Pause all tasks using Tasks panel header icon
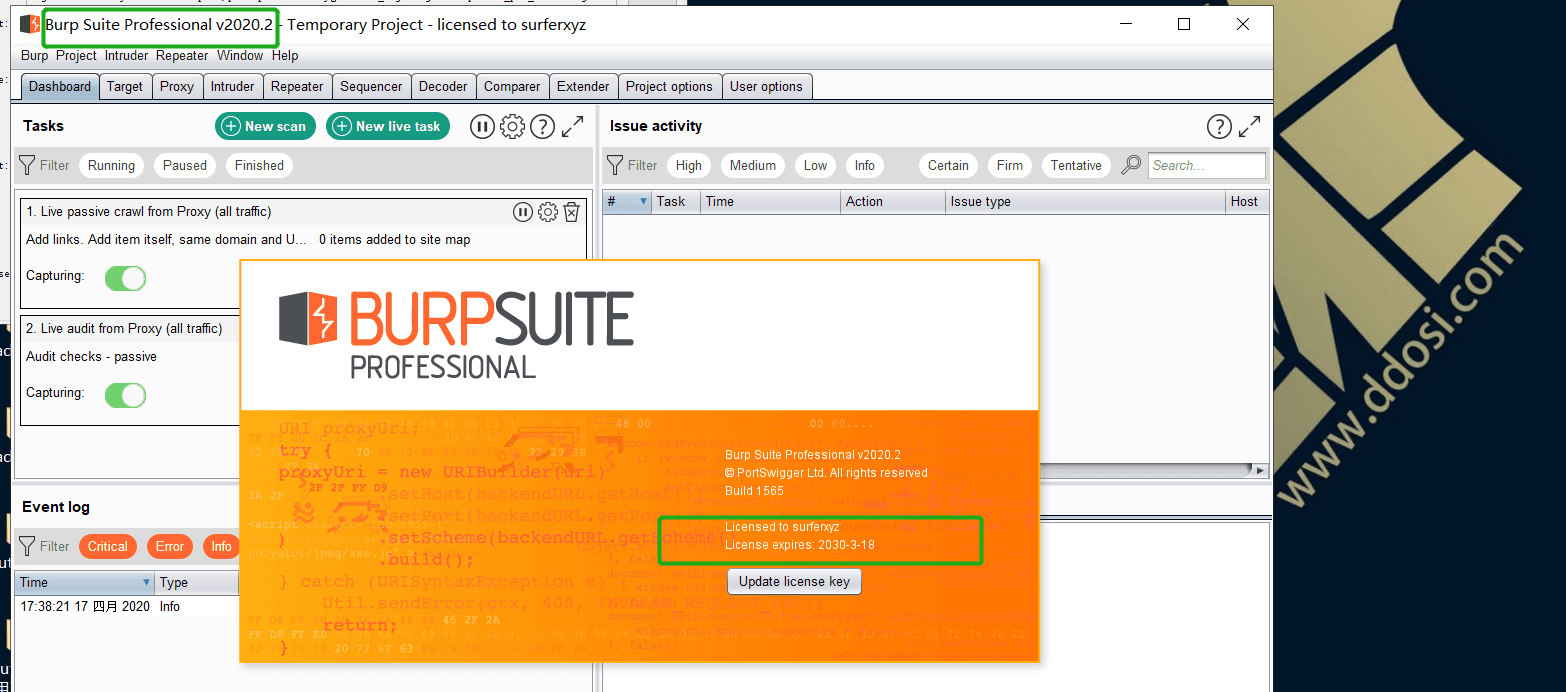The height and width of the screenshot is (692, 1566). [x=482, y=126]
